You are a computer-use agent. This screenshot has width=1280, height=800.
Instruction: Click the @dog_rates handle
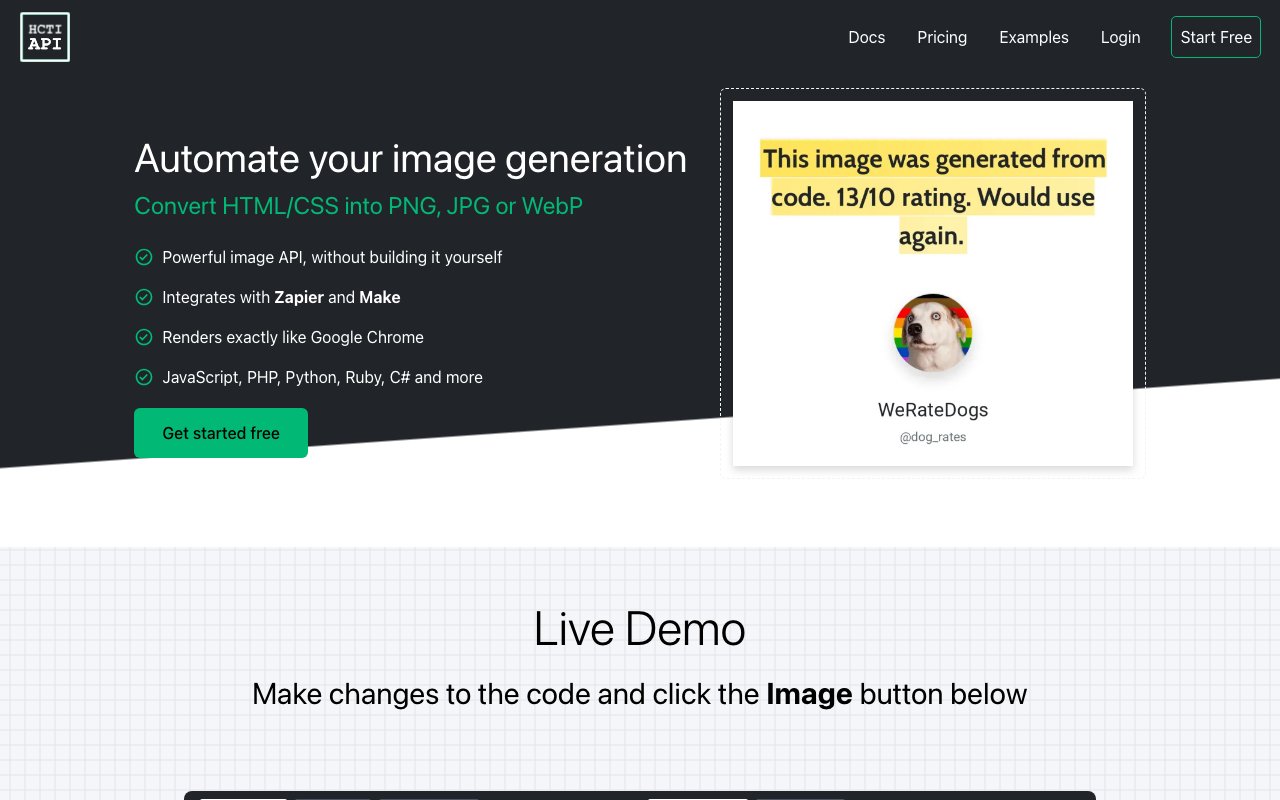[933, 437]
